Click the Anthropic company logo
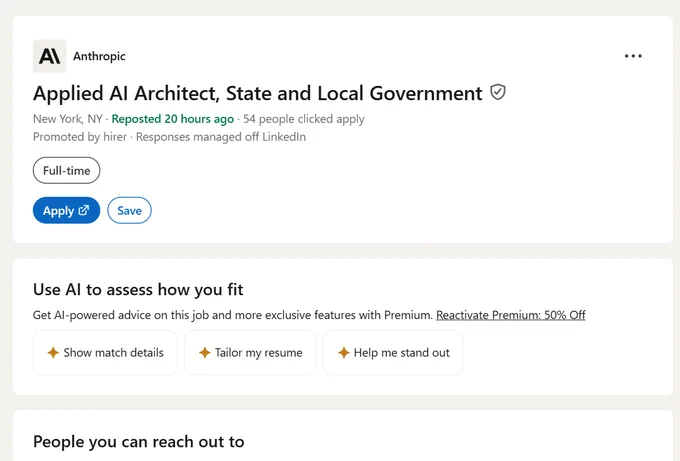This screenshot has height=461, width=680. (49, 56)
